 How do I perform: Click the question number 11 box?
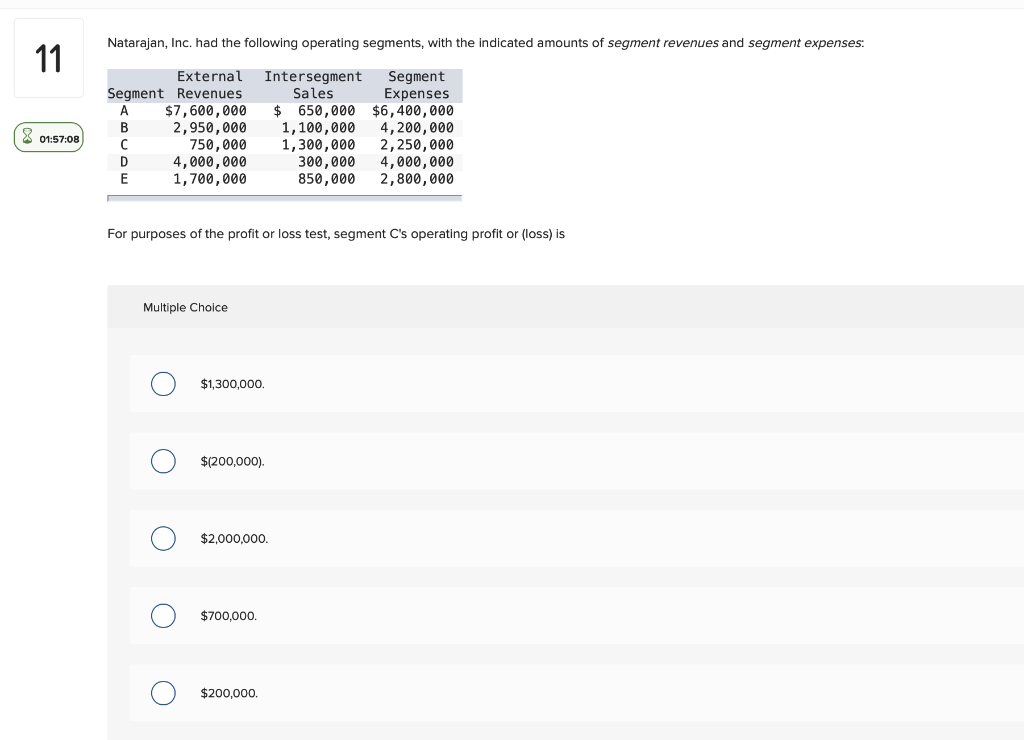(x=48, y=57)
